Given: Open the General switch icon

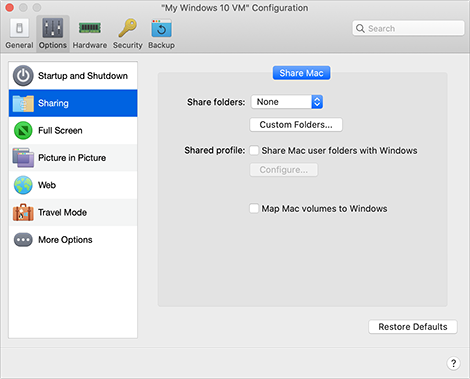Looking at the screenshot, I should (19, 28).
